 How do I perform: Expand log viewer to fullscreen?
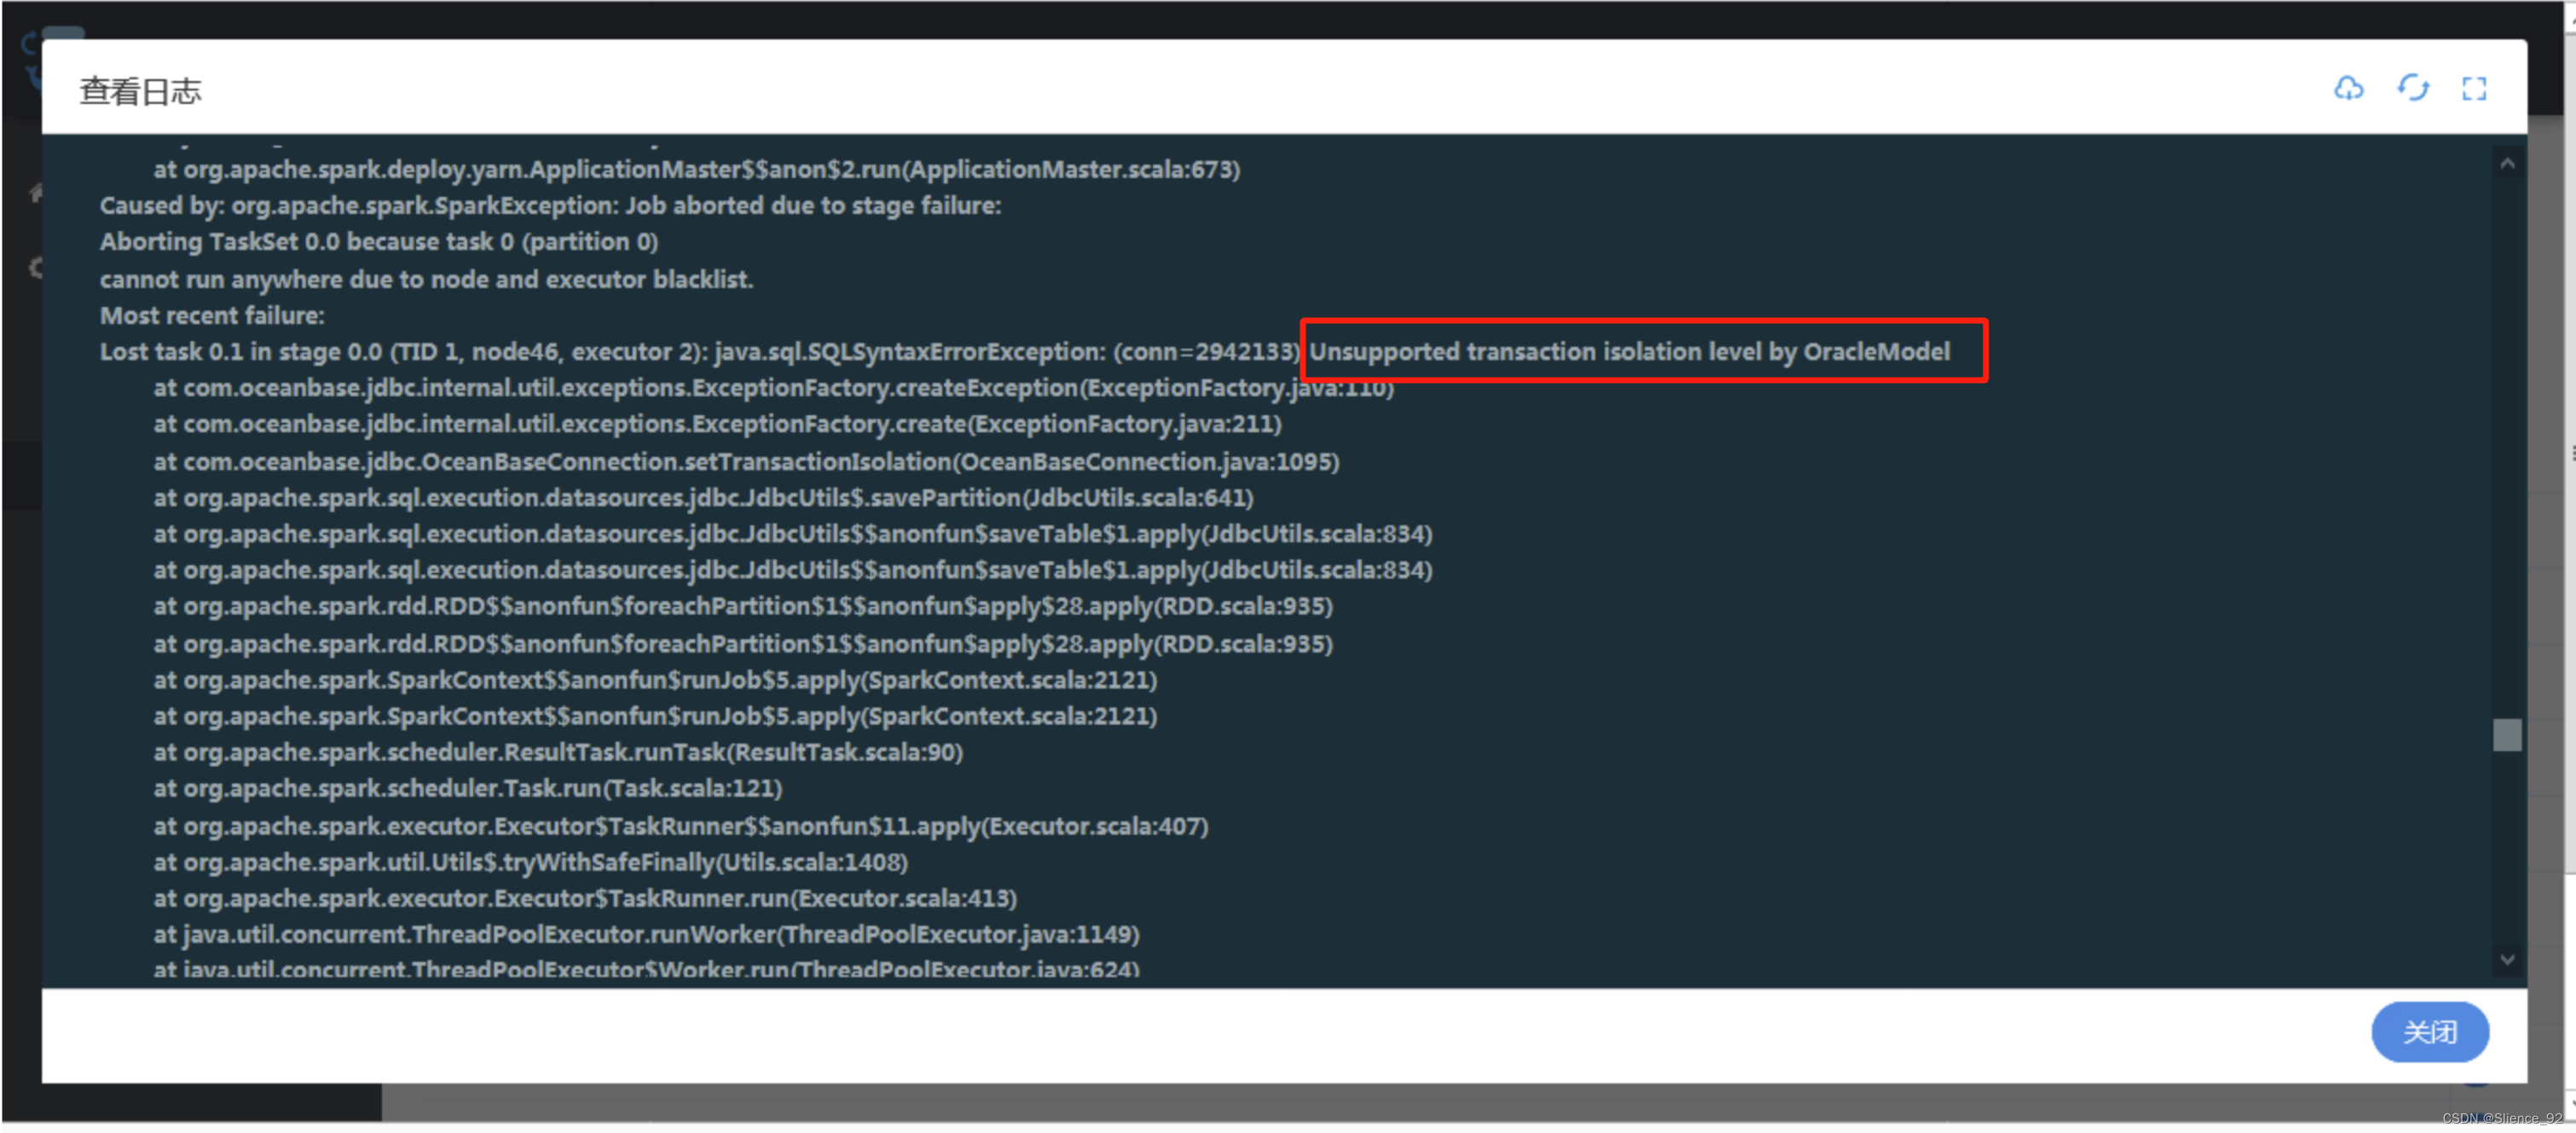[2474, 89]
